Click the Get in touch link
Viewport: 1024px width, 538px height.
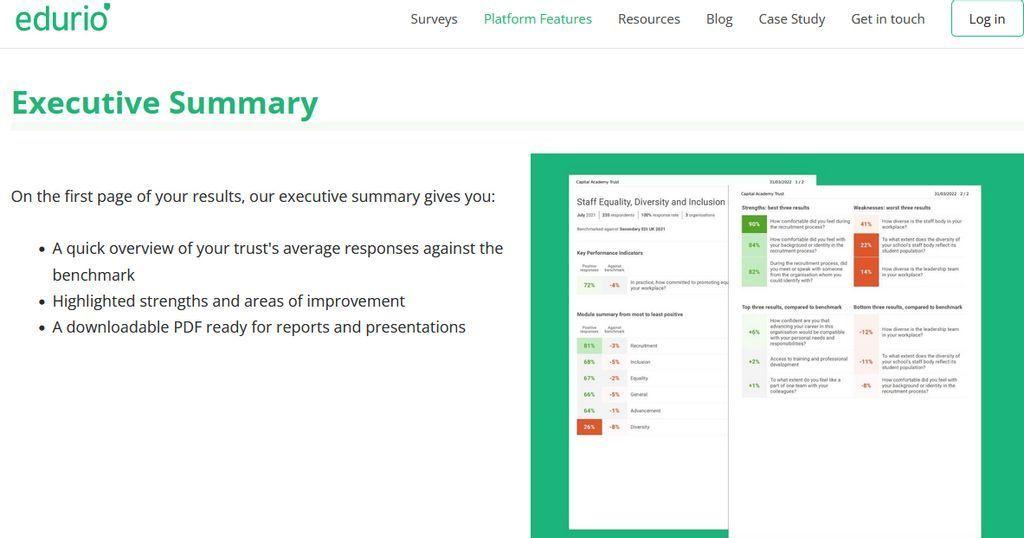pyautogui.click(x=888, y=19)
